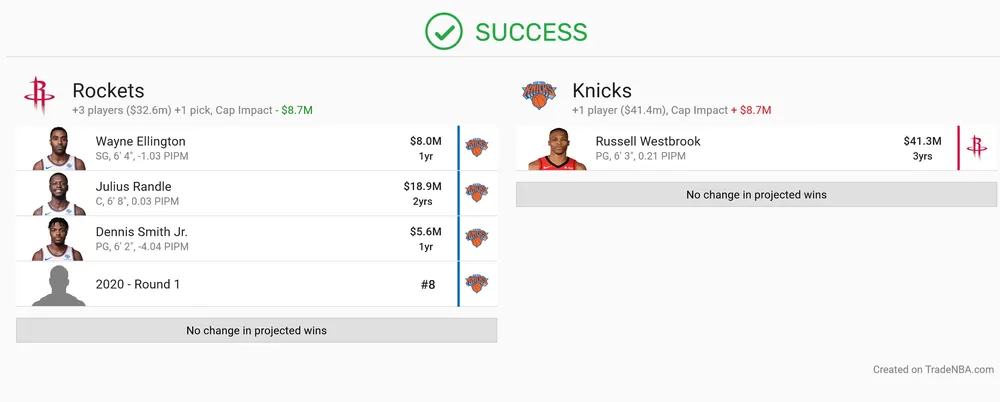Image resolution: width=1000 pixels, height=402 pixels.
Task: Click Knicks 'No change in projected wins' bar
Action: (756, 194)
